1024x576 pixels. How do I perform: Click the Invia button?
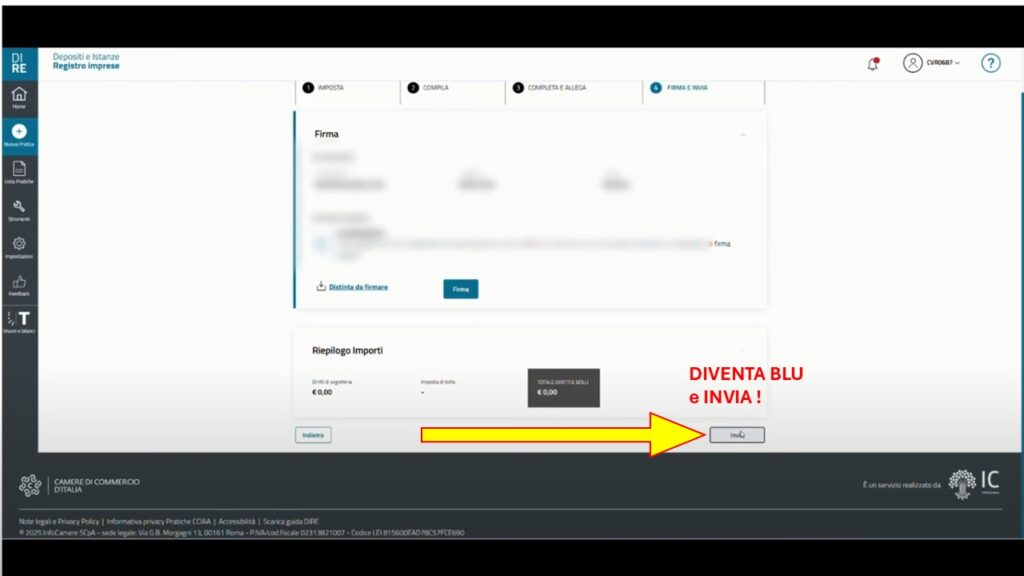(x=737, y=435)
